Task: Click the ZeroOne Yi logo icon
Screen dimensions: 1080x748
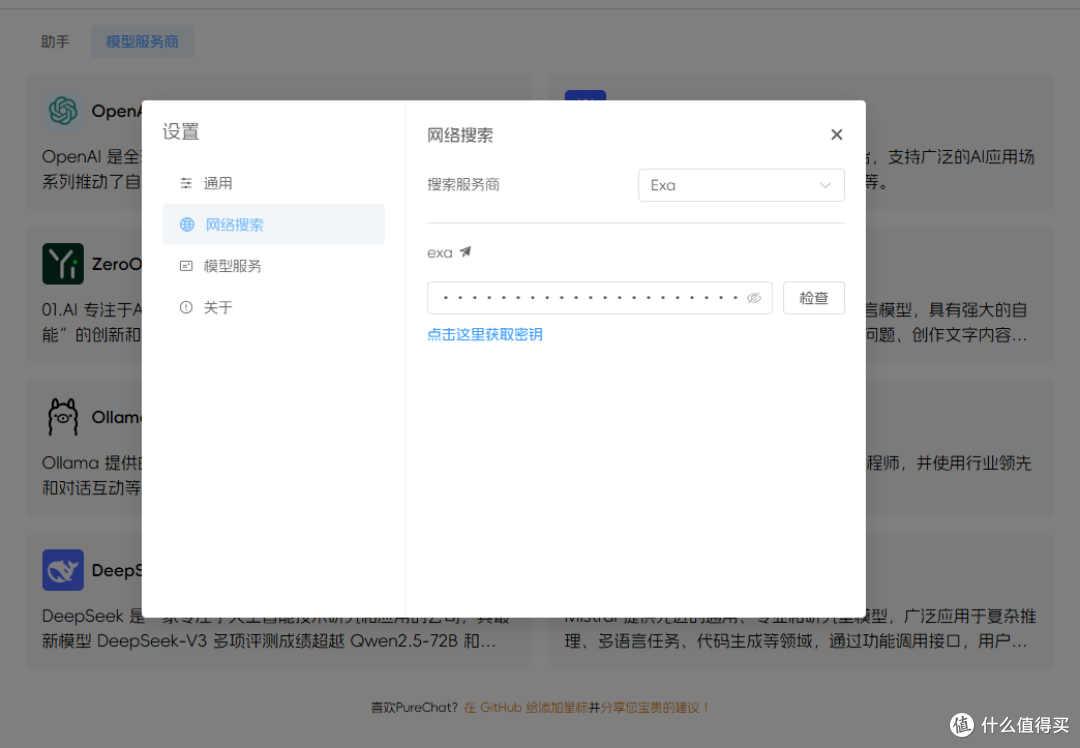Action: point(63,264)
